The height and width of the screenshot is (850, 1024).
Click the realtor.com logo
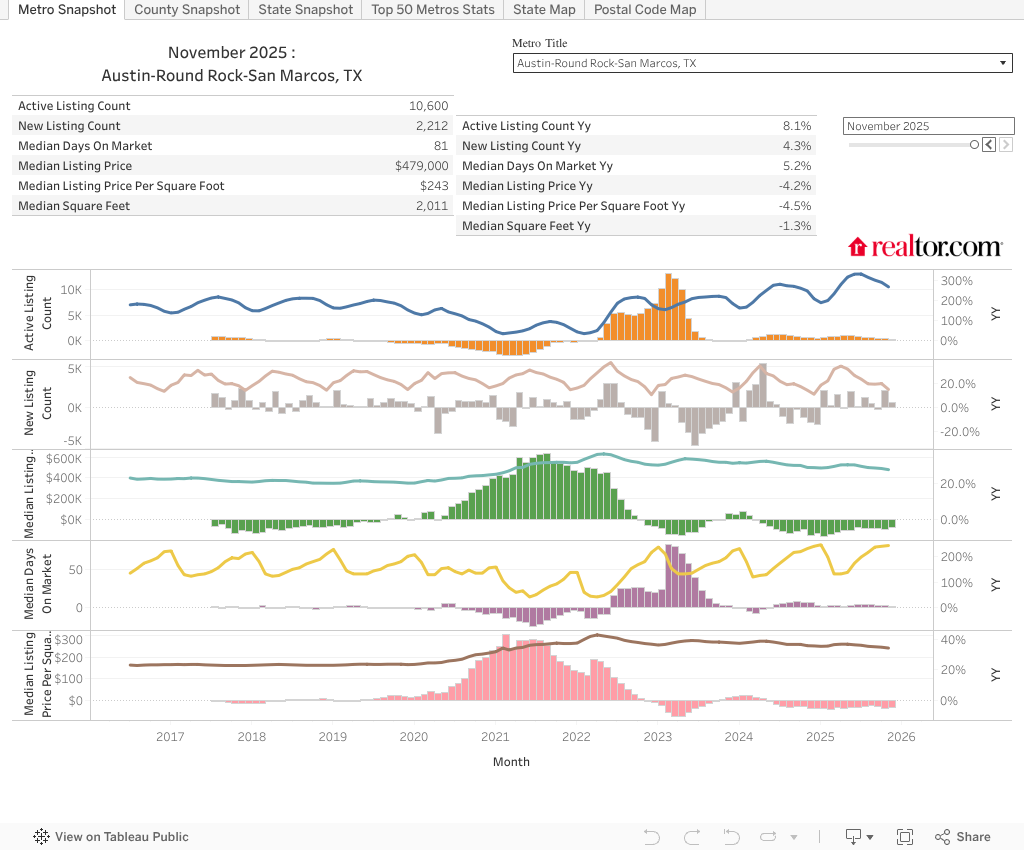[925, 246]
